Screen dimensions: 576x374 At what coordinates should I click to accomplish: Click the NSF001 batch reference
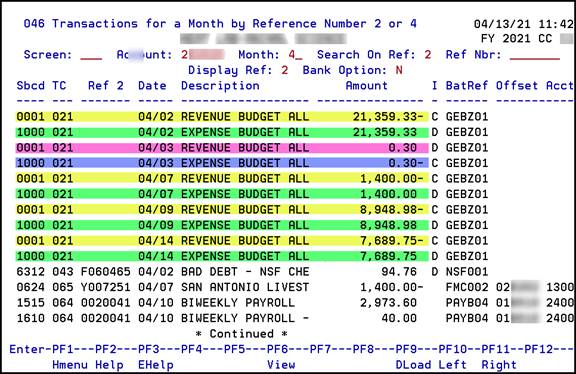click(x=467, y=271)
